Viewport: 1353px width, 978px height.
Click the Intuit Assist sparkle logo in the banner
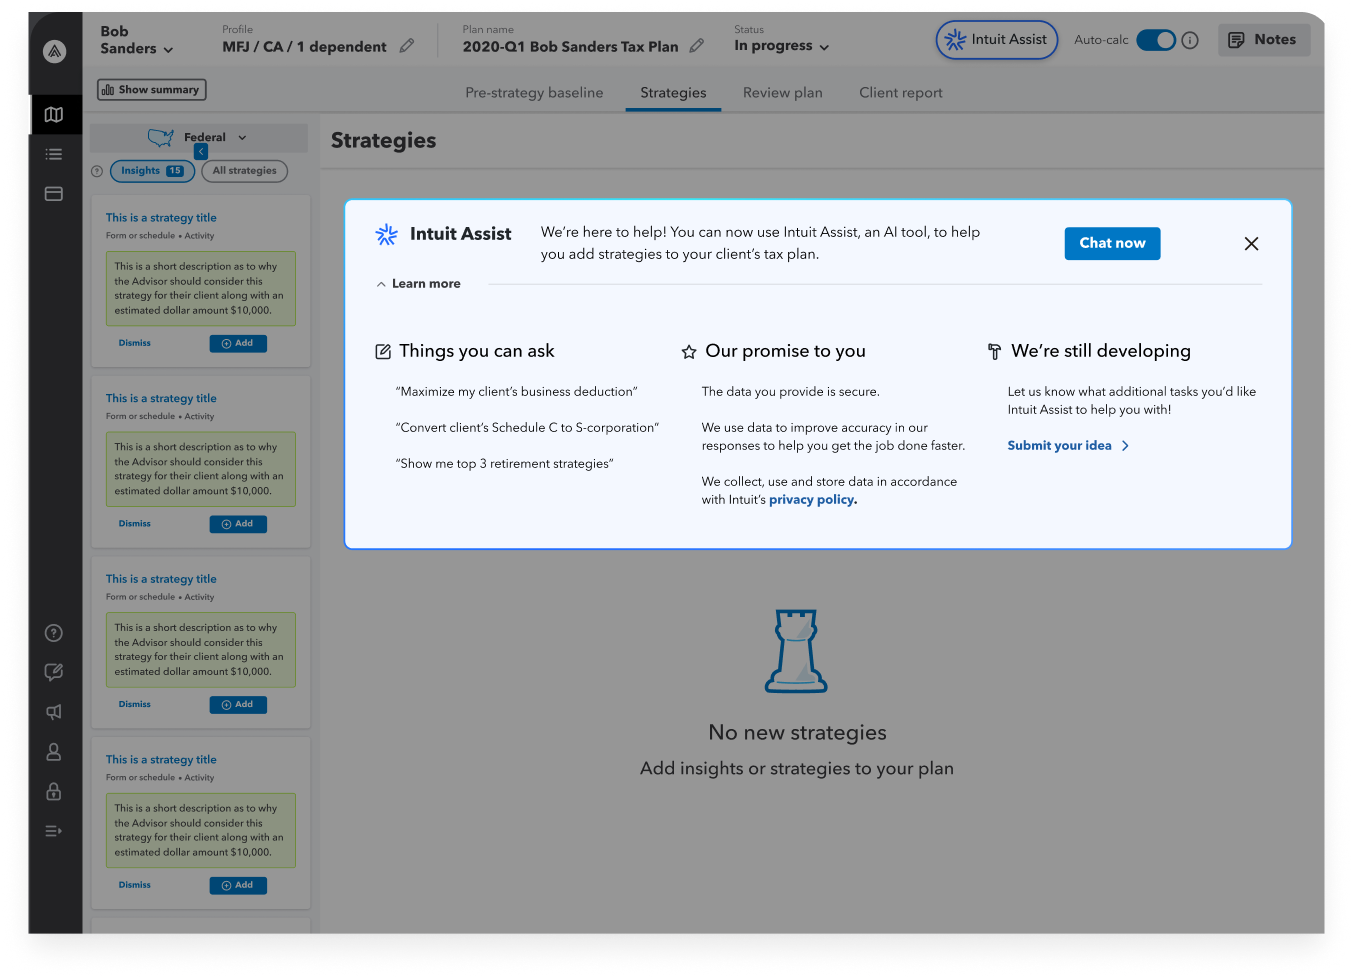click(386, 234)
